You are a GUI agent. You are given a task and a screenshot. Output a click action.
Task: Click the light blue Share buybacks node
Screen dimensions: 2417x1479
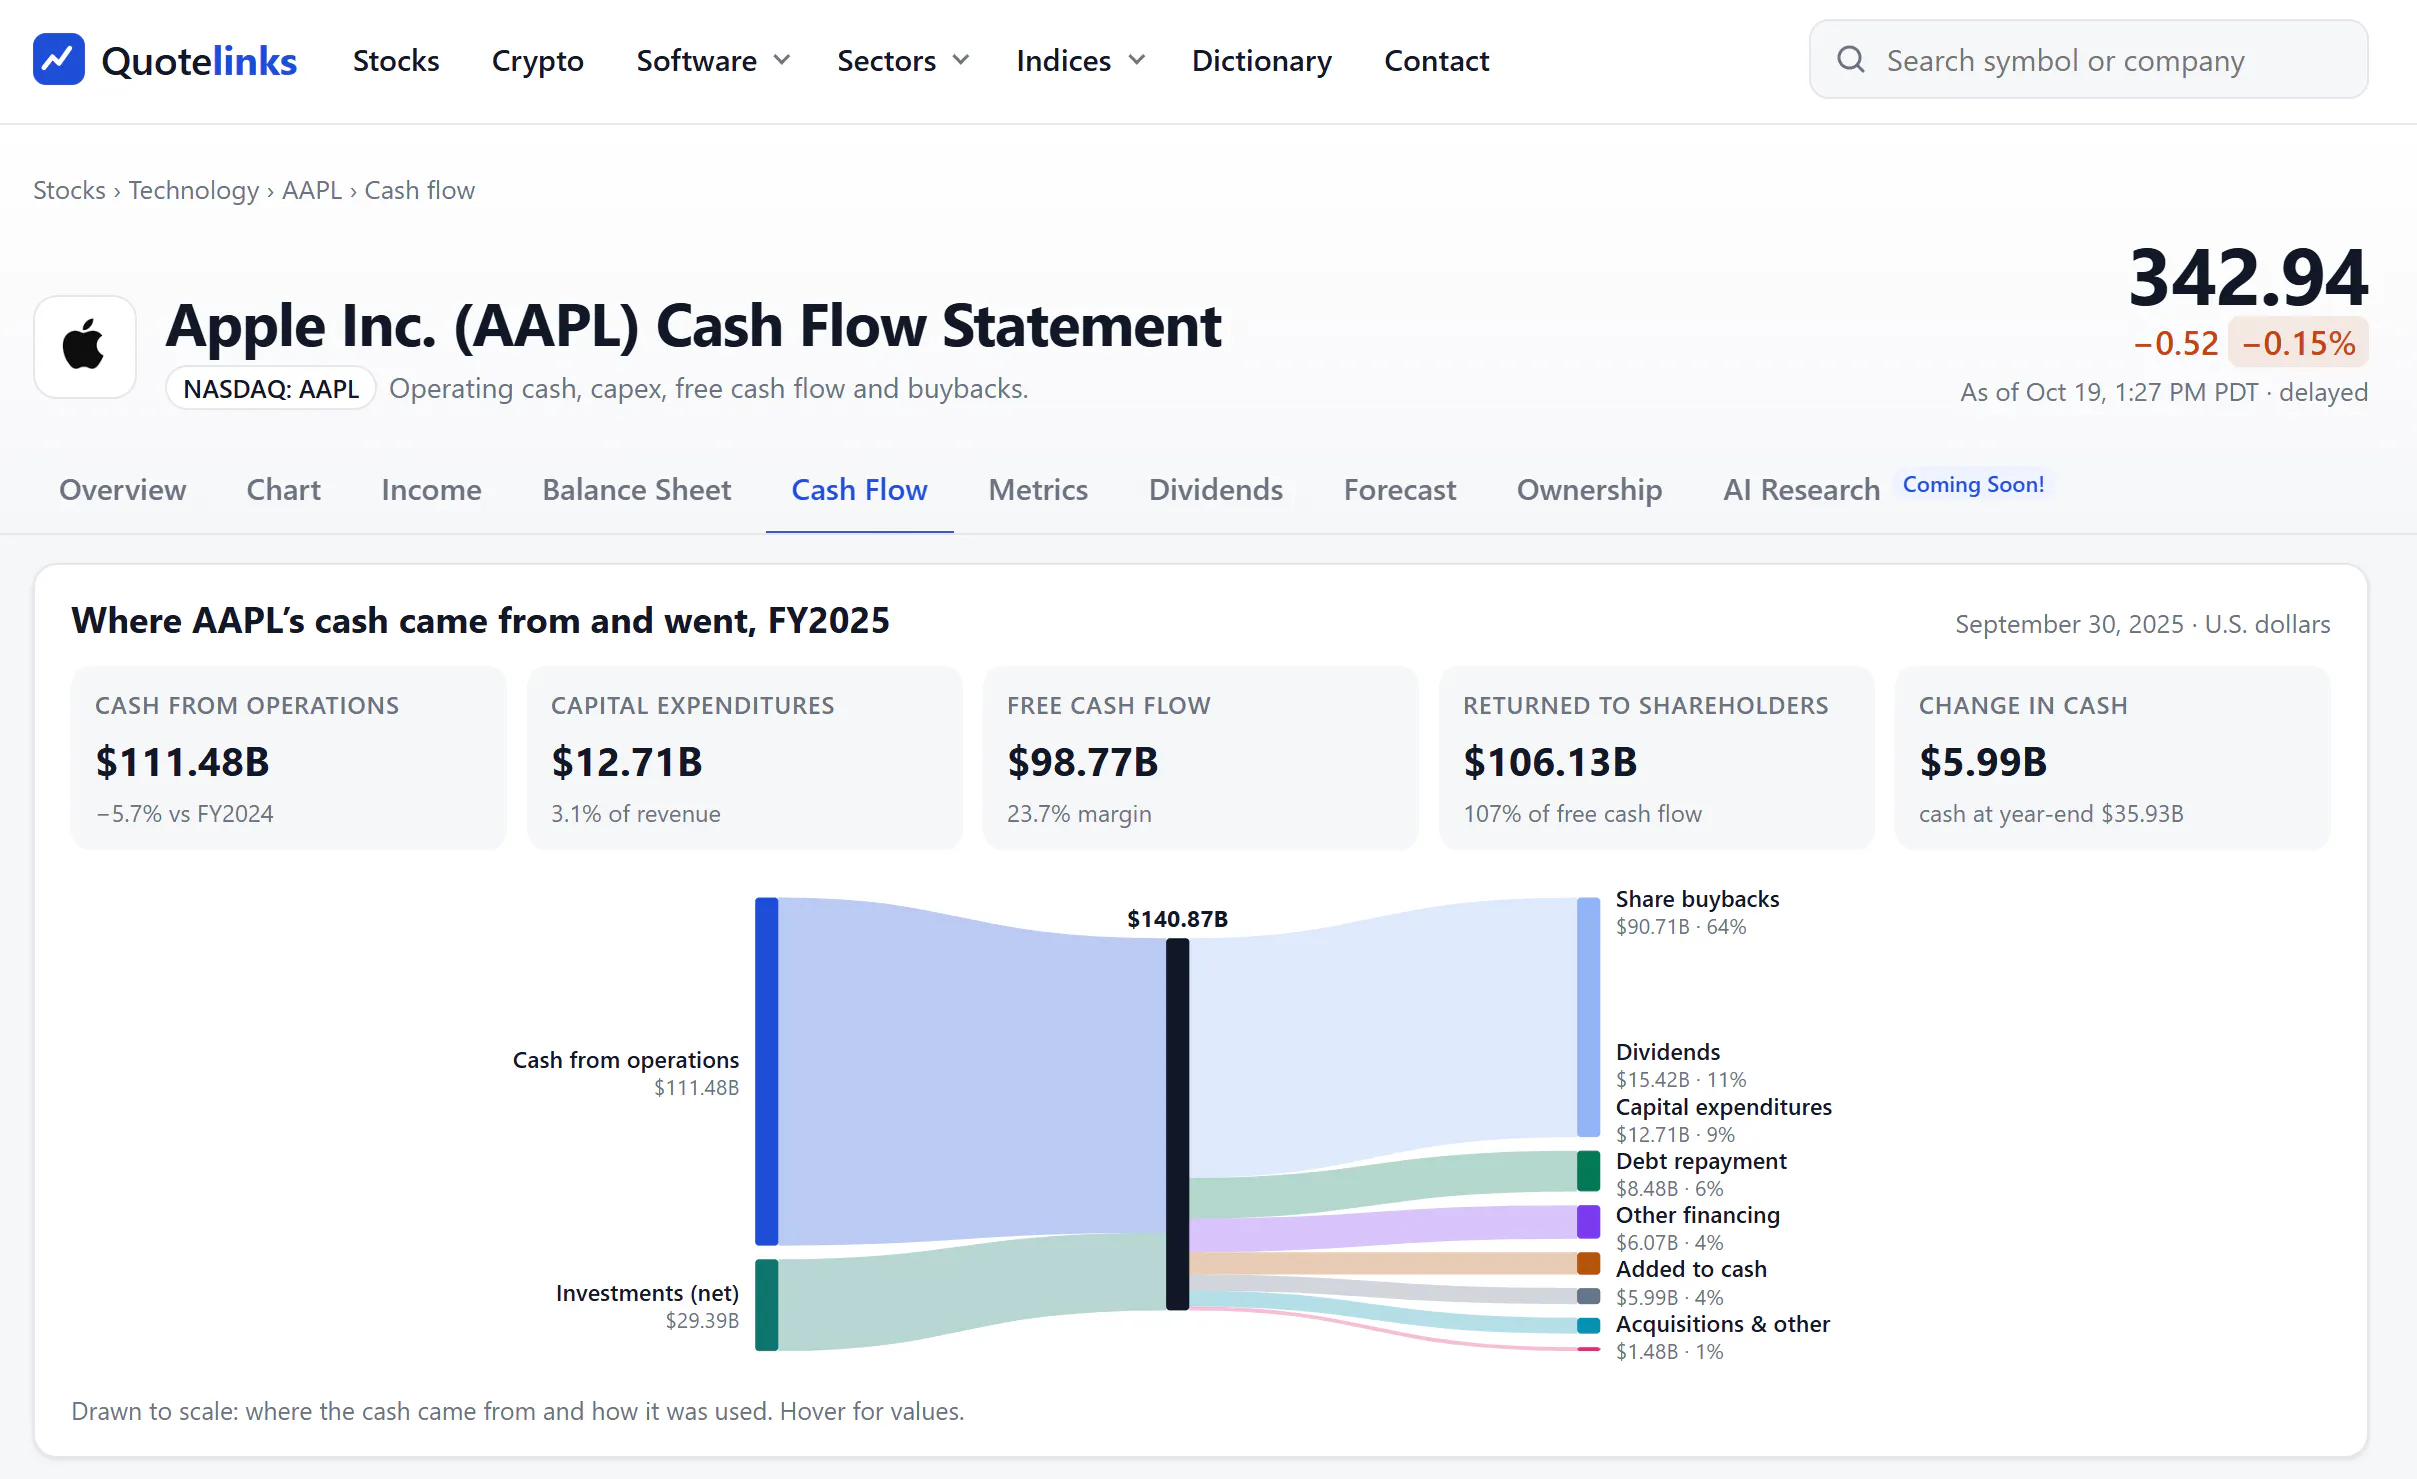click(1588, 1017)
